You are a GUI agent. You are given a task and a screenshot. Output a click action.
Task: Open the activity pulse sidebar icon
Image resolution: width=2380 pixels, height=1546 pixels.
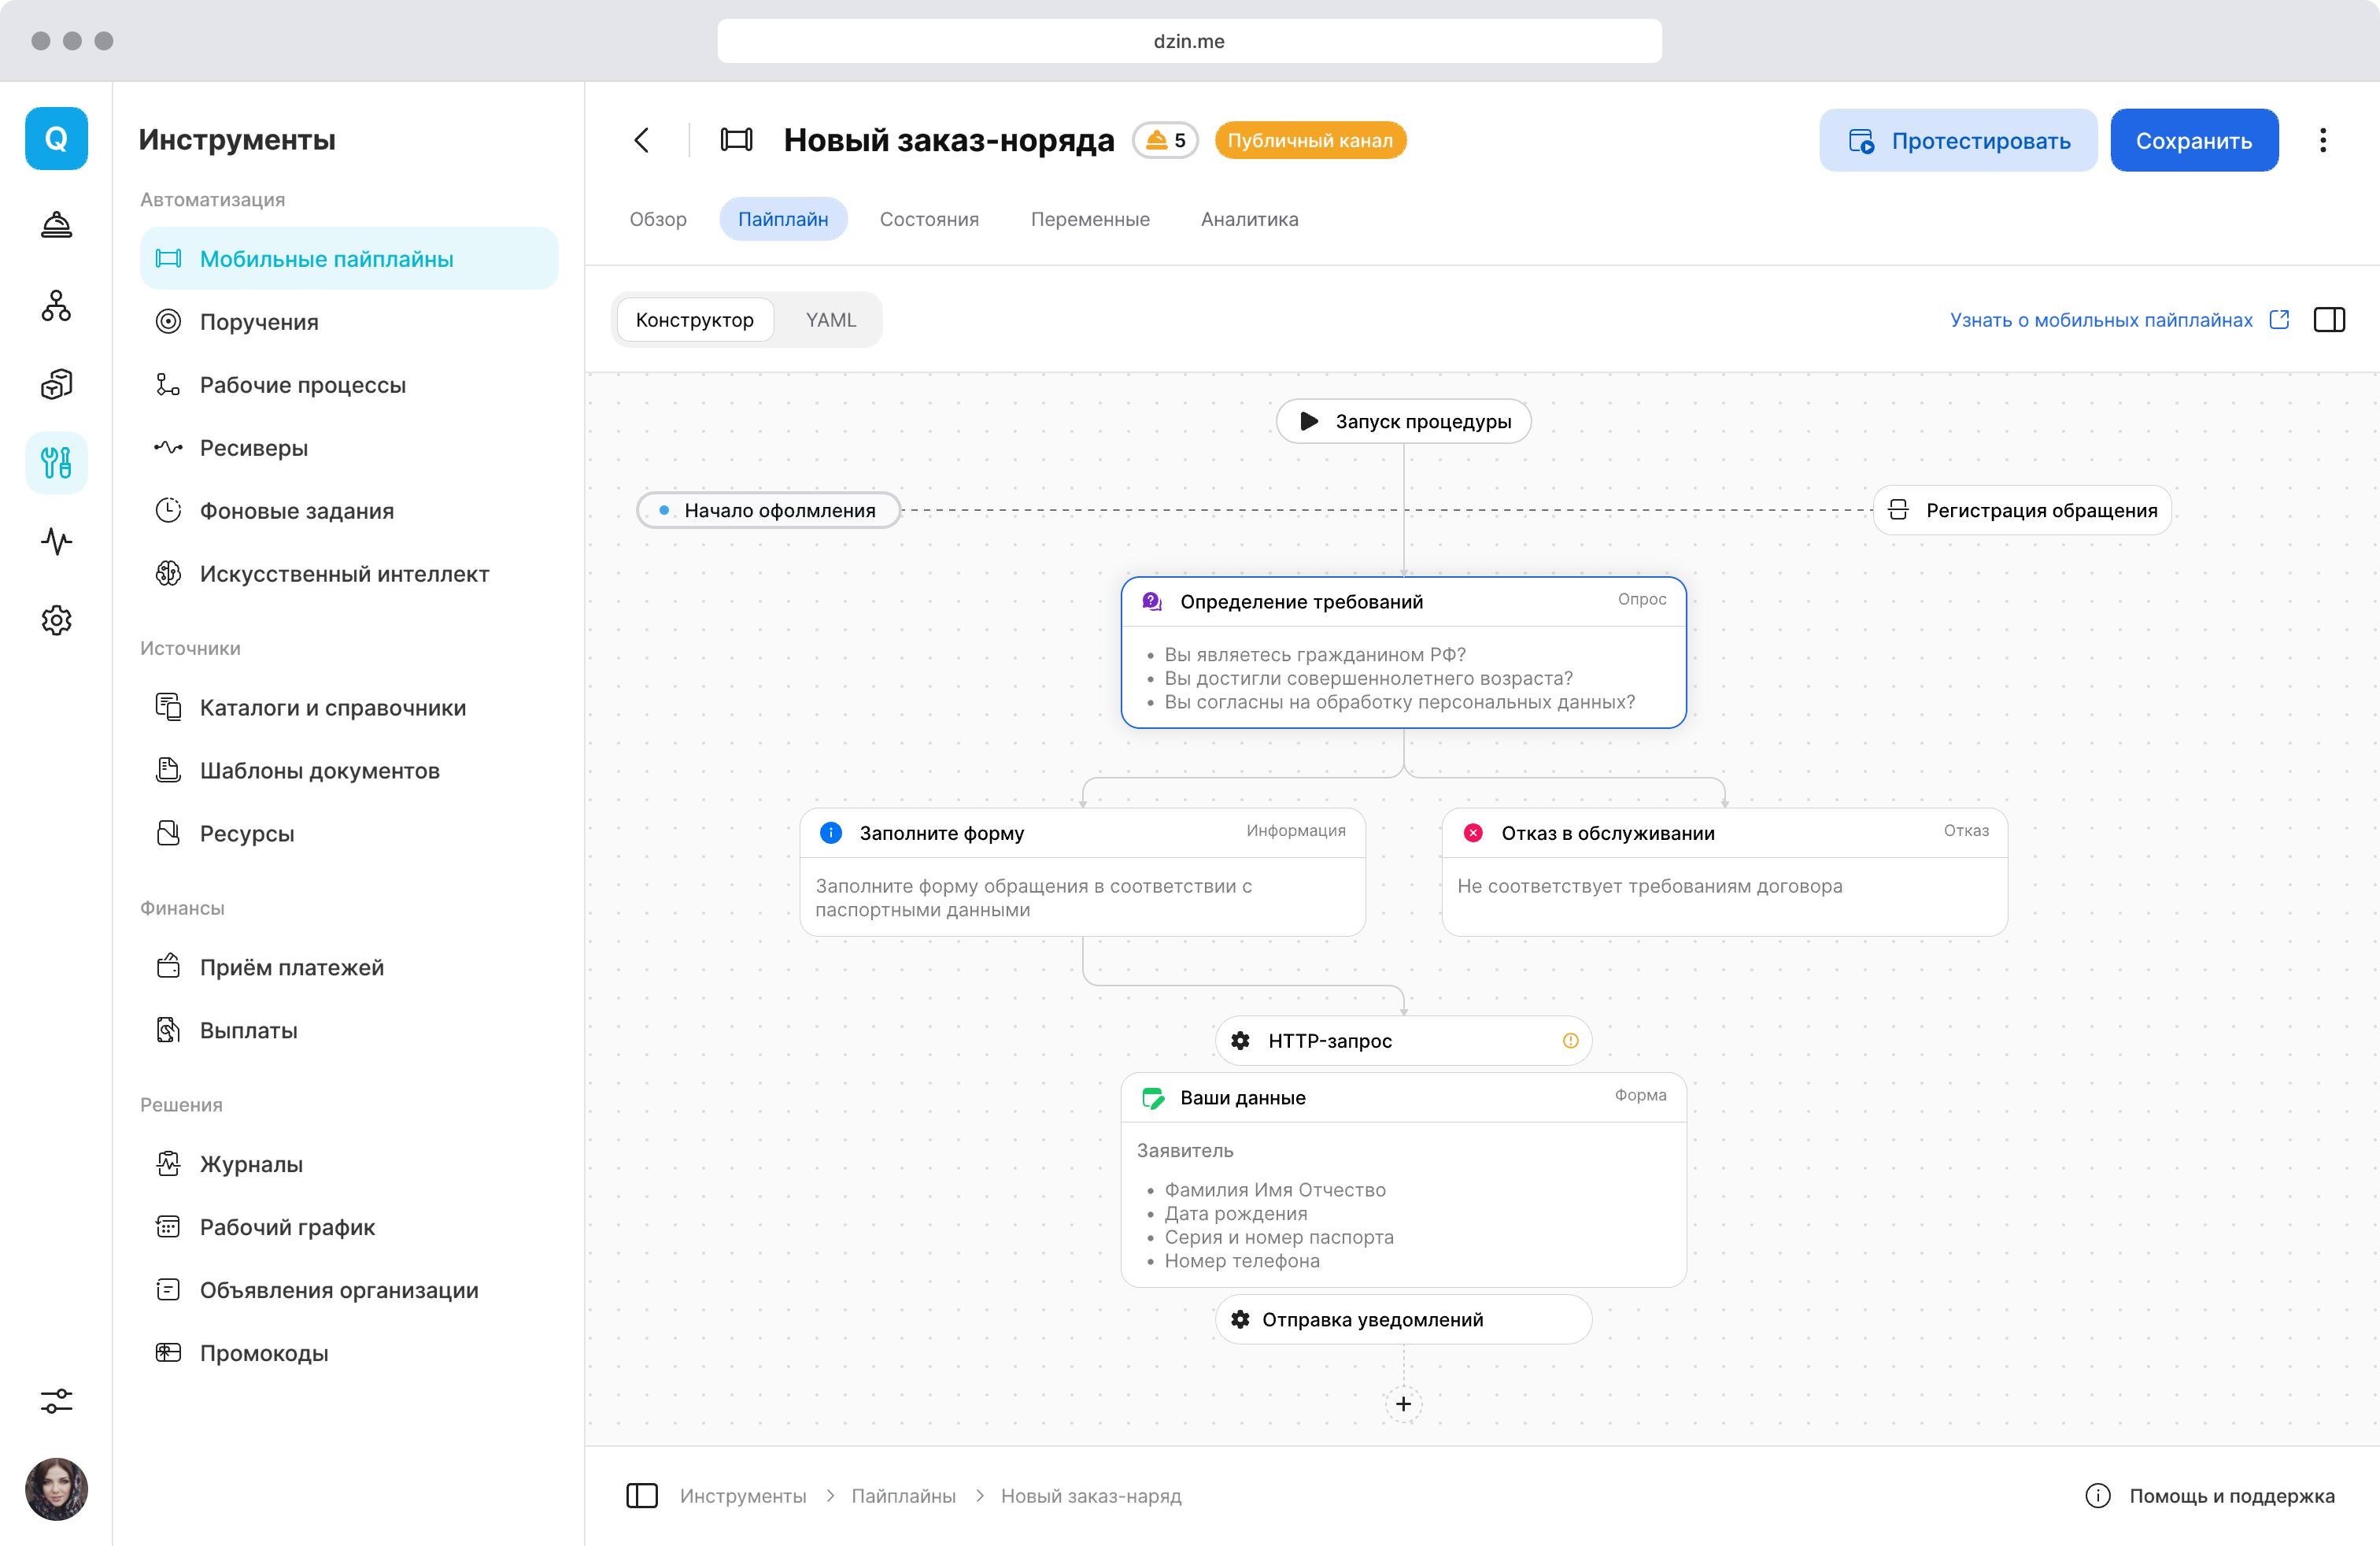(56, 541)
